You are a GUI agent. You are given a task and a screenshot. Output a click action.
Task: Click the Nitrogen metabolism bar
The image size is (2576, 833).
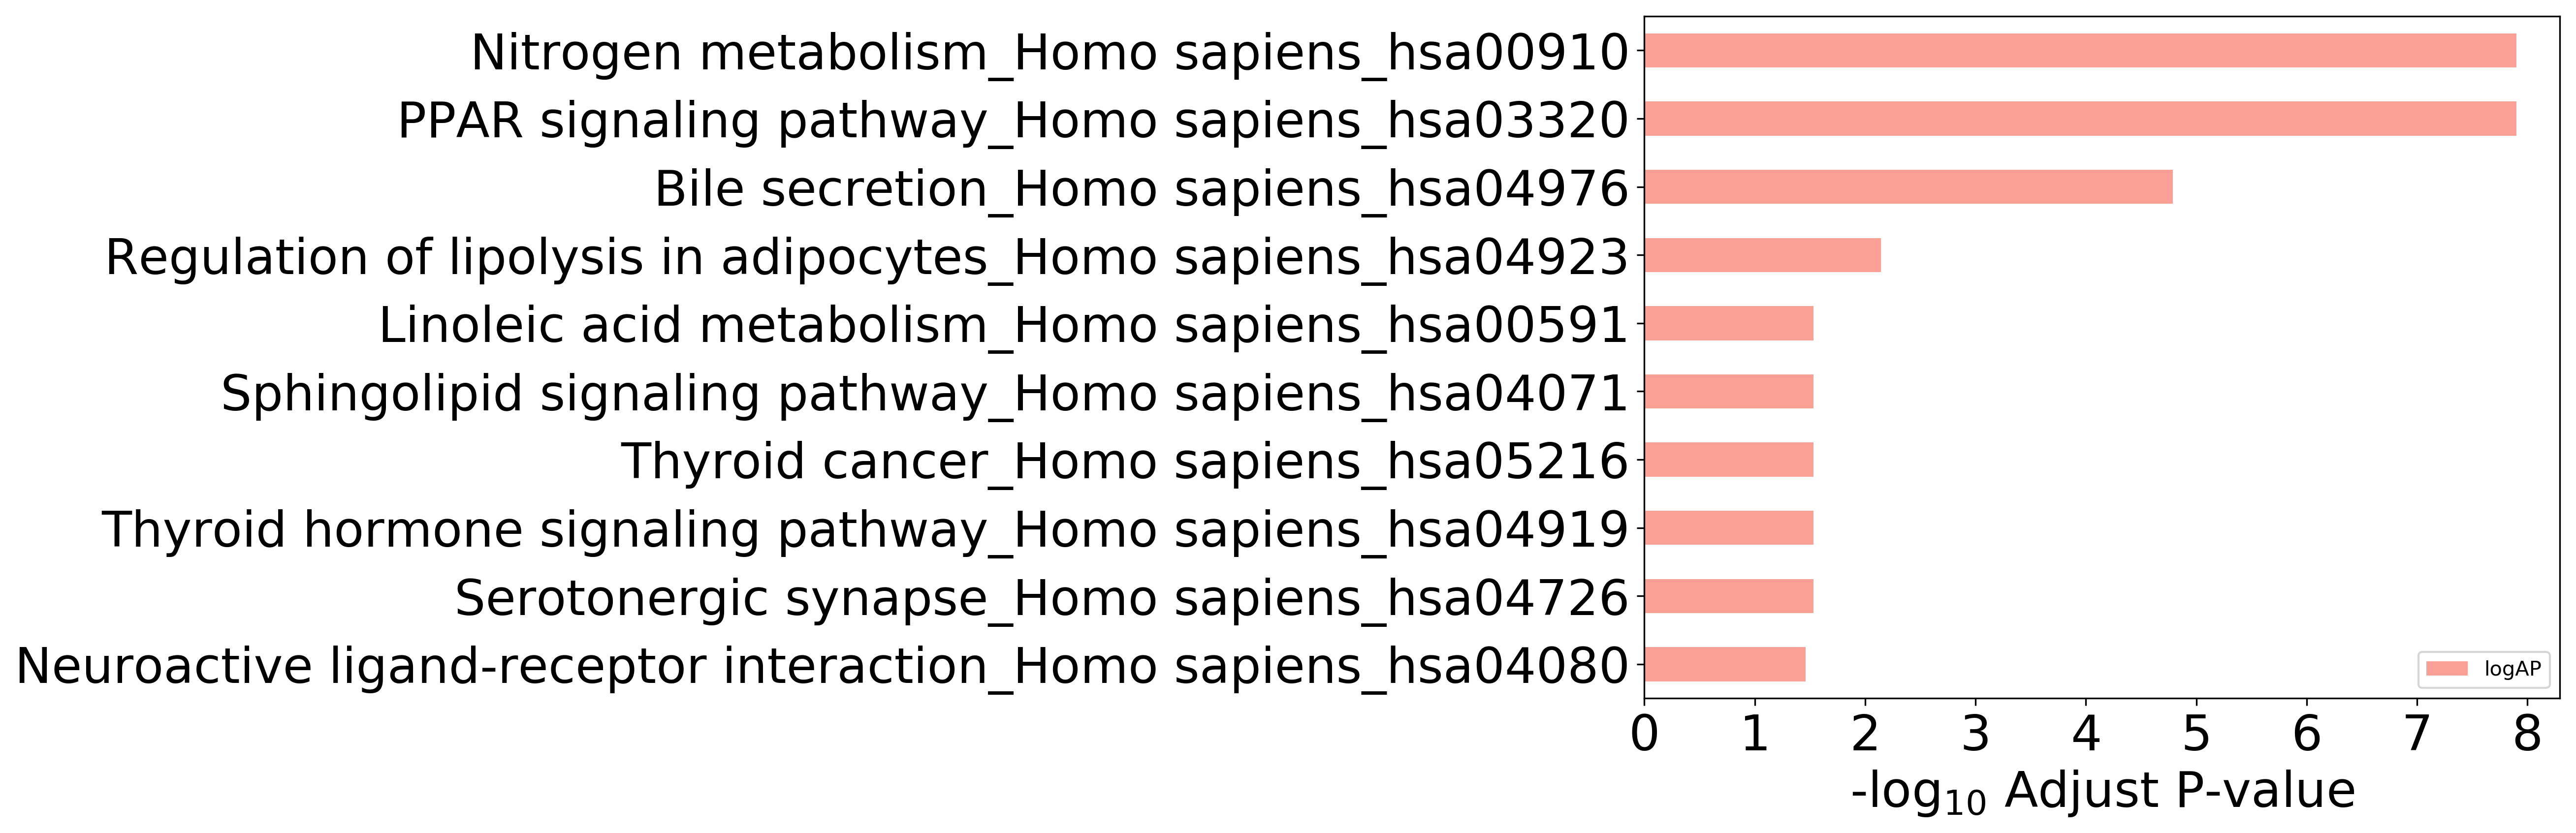(x=2080, y=51)
